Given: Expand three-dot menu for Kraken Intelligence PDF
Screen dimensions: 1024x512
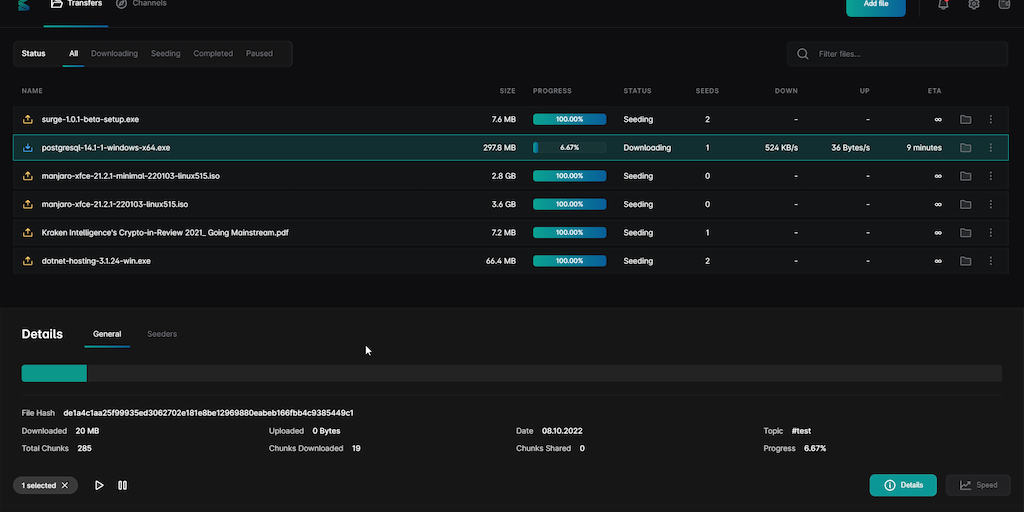Looking at the screenshot, I should 991,233.
